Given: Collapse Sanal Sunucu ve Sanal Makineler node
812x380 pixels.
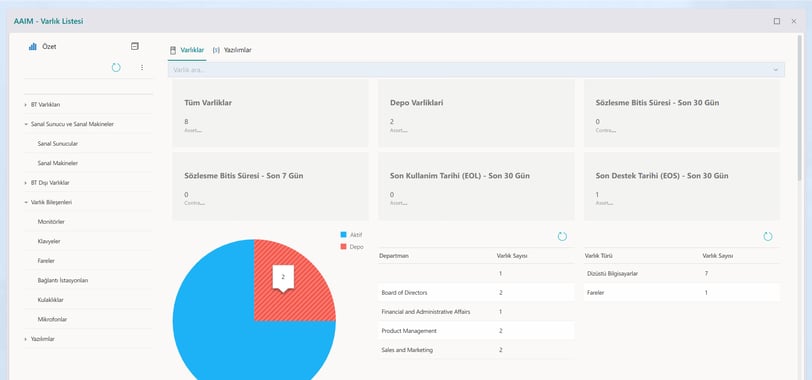Looking at the screenshot, I should [25, 124].
